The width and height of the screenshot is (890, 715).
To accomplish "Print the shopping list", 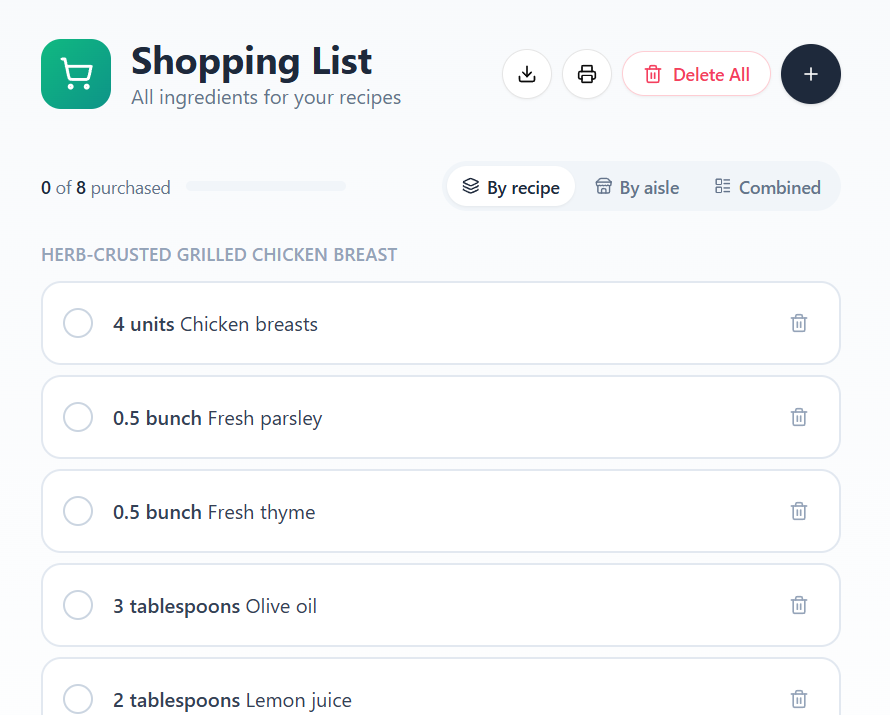I will pyautogui.click(x=587, y=74).
